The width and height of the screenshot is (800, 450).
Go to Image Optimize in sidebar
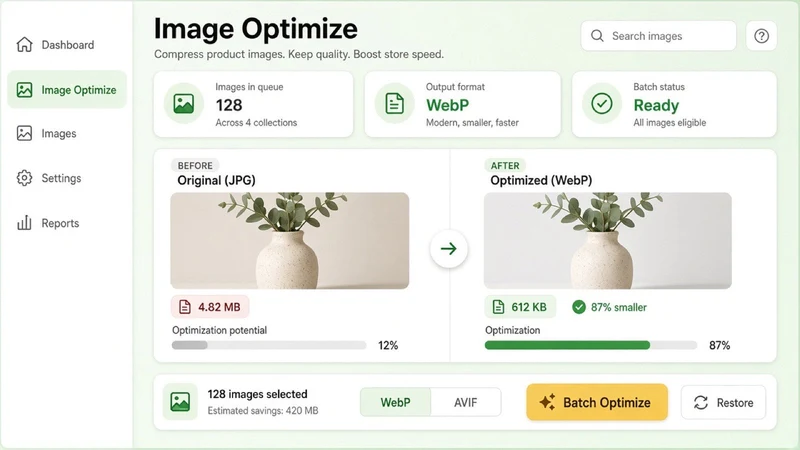(67, 90)
